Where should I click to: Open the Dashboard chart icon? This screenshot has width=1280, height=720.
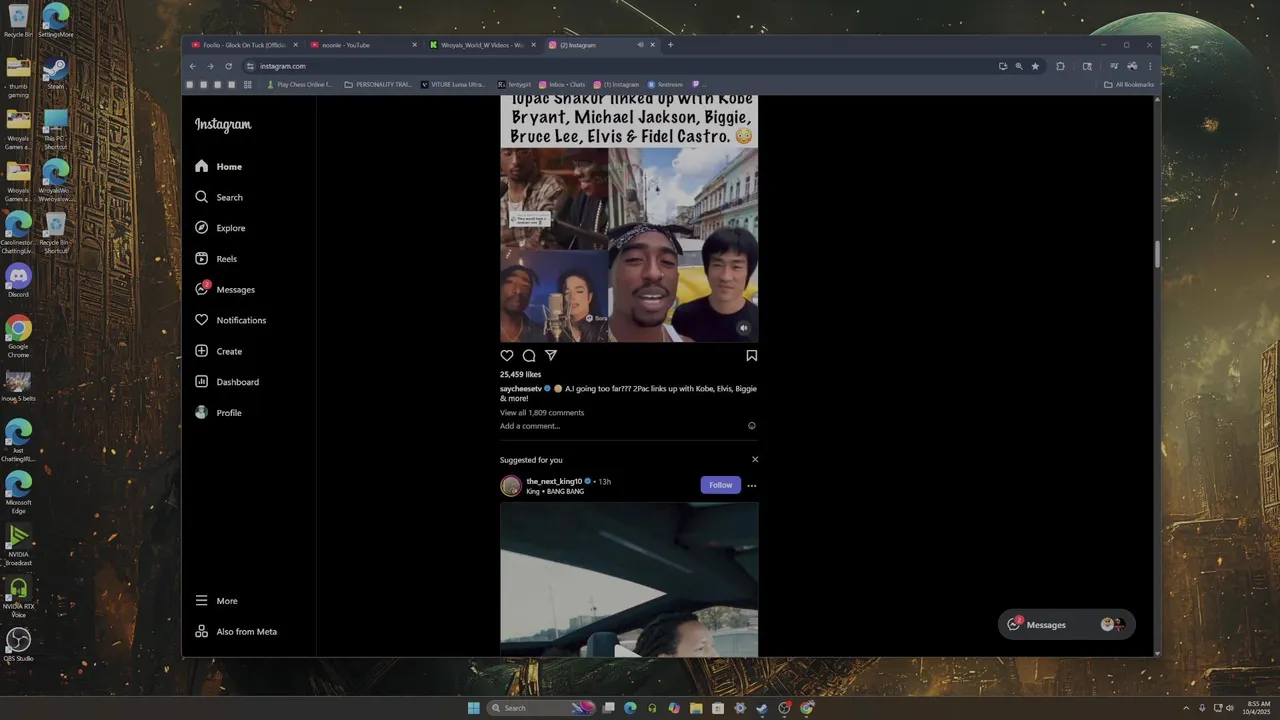pyautogui.click(x=202, y=382)
